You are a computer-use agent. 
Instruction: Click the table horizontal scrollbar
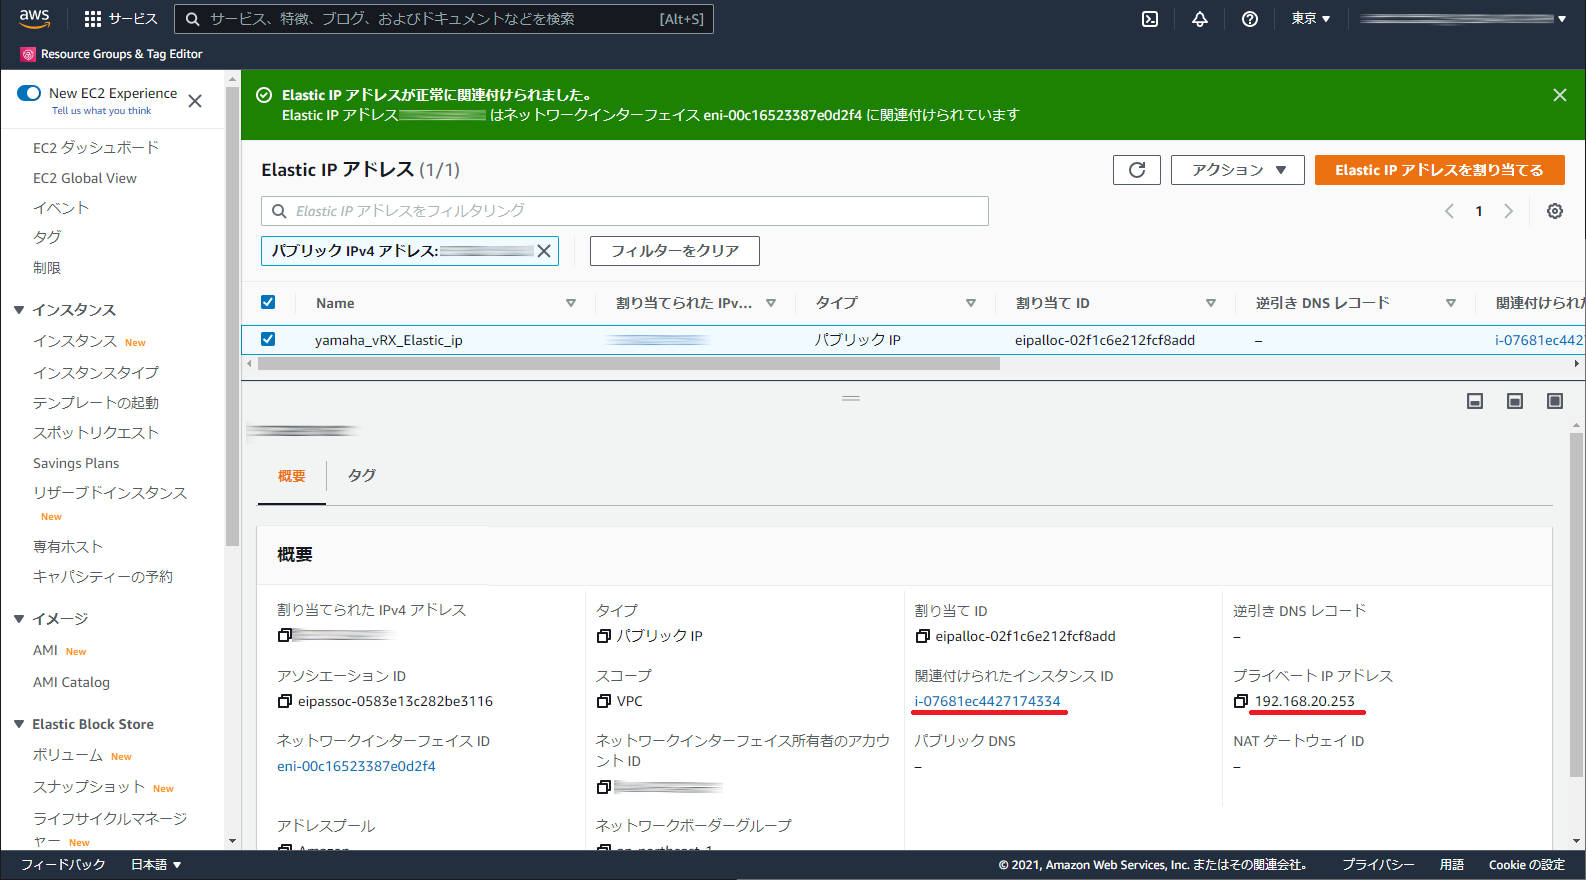point(629,364)
